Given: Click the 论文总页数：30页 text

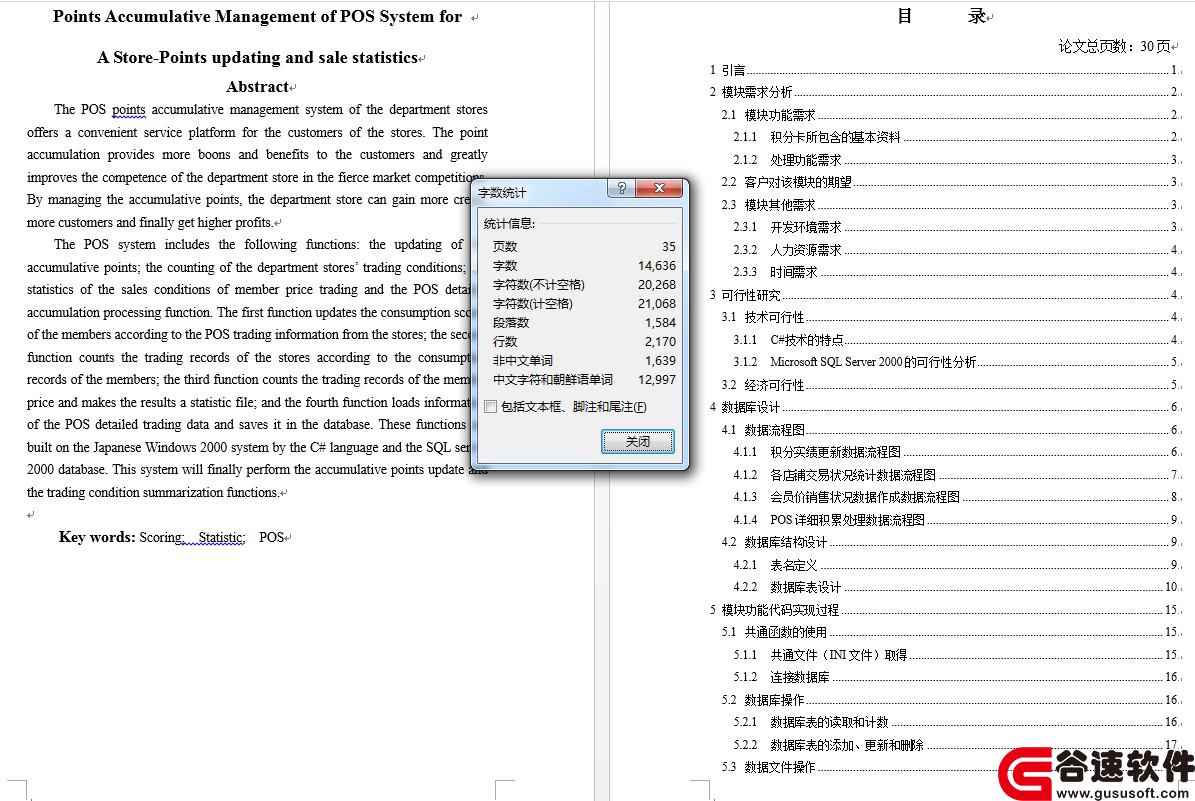Looking at the screenshot, I should click(1115, 46).
